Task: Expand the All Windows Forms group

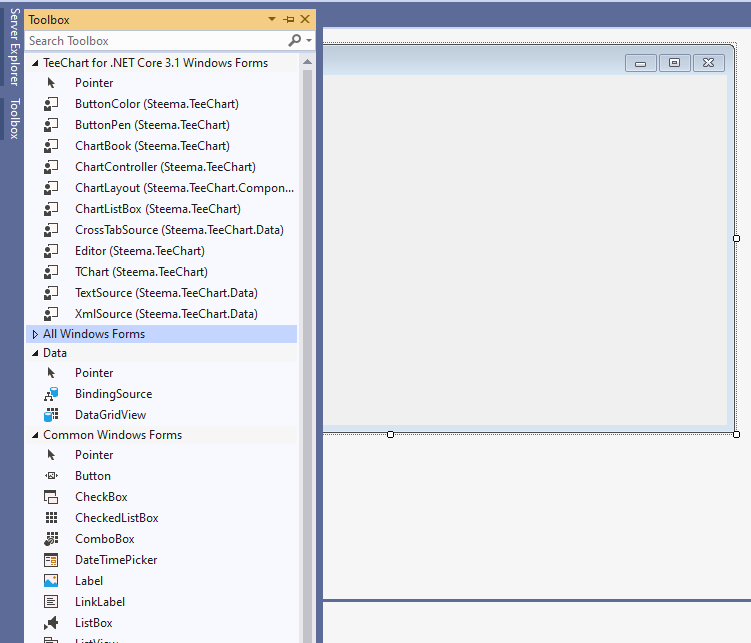Action: pyautogui.click(x=35, y=334)
